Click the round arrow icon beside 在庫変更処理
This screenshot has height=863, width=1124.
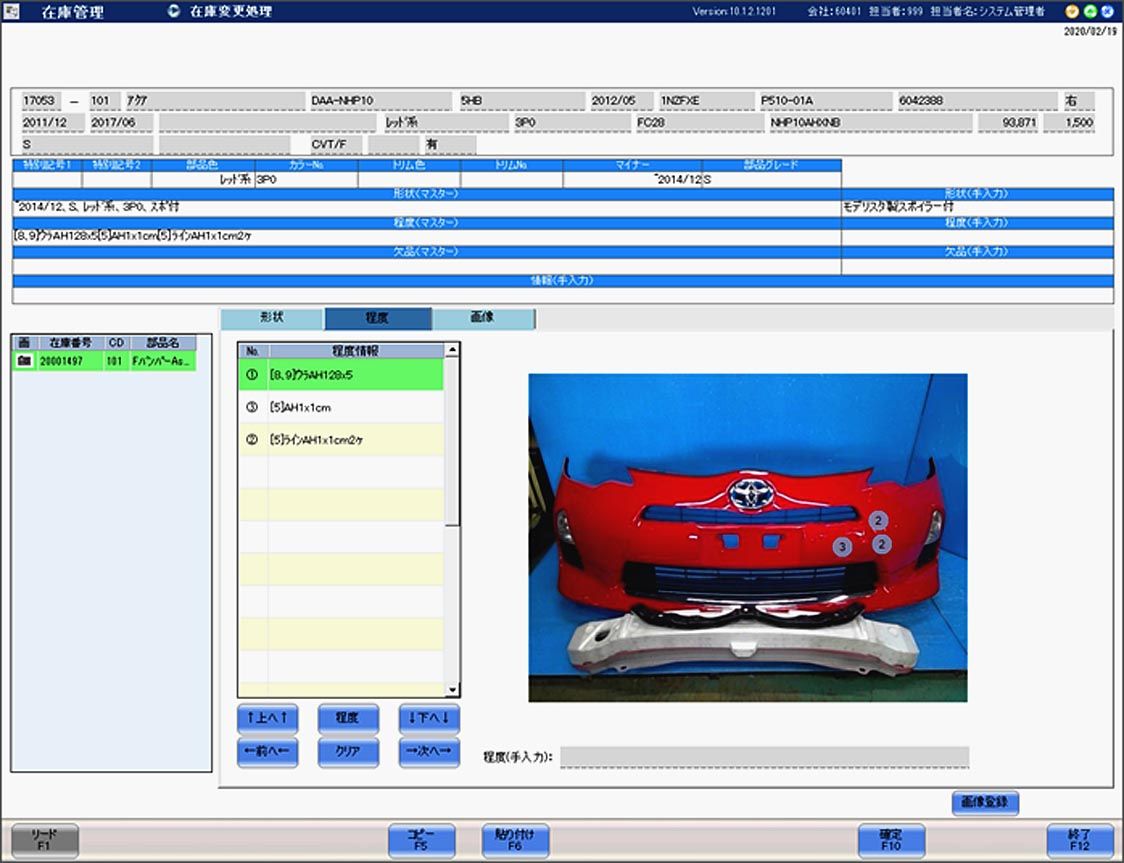(174, 11)
